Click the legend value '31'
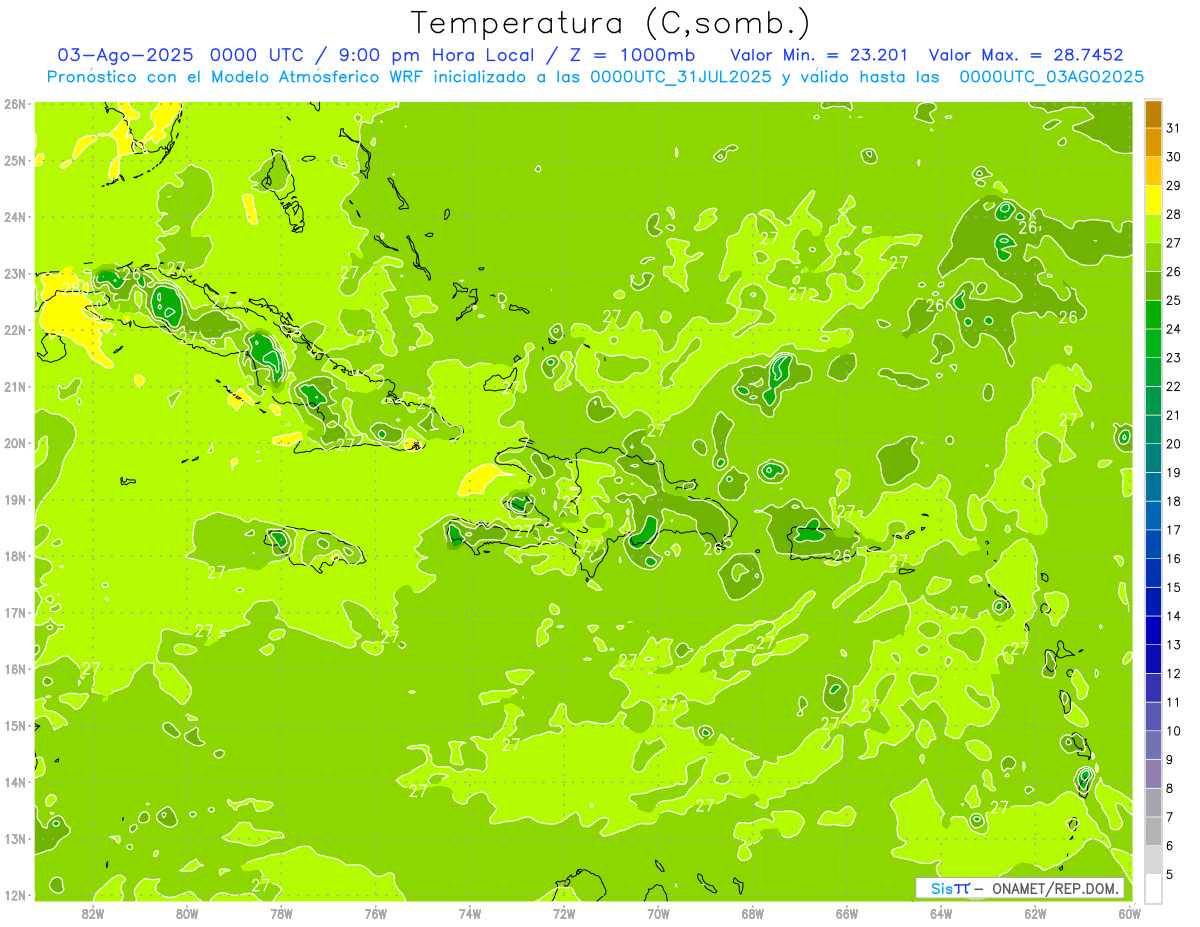The image size is (1200, 927). click(1173, 128)
